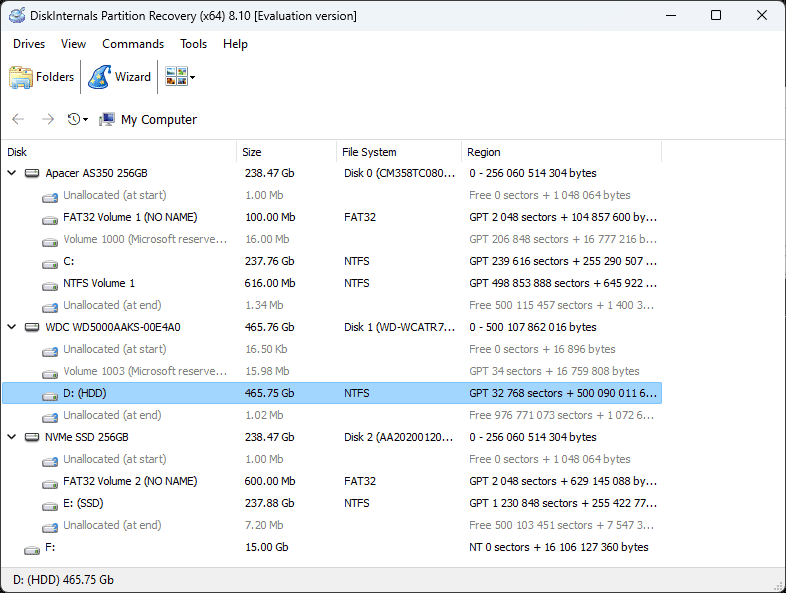Collapse the WDC WD5000AAKS-00E4A0 disk

click(12, 327)
